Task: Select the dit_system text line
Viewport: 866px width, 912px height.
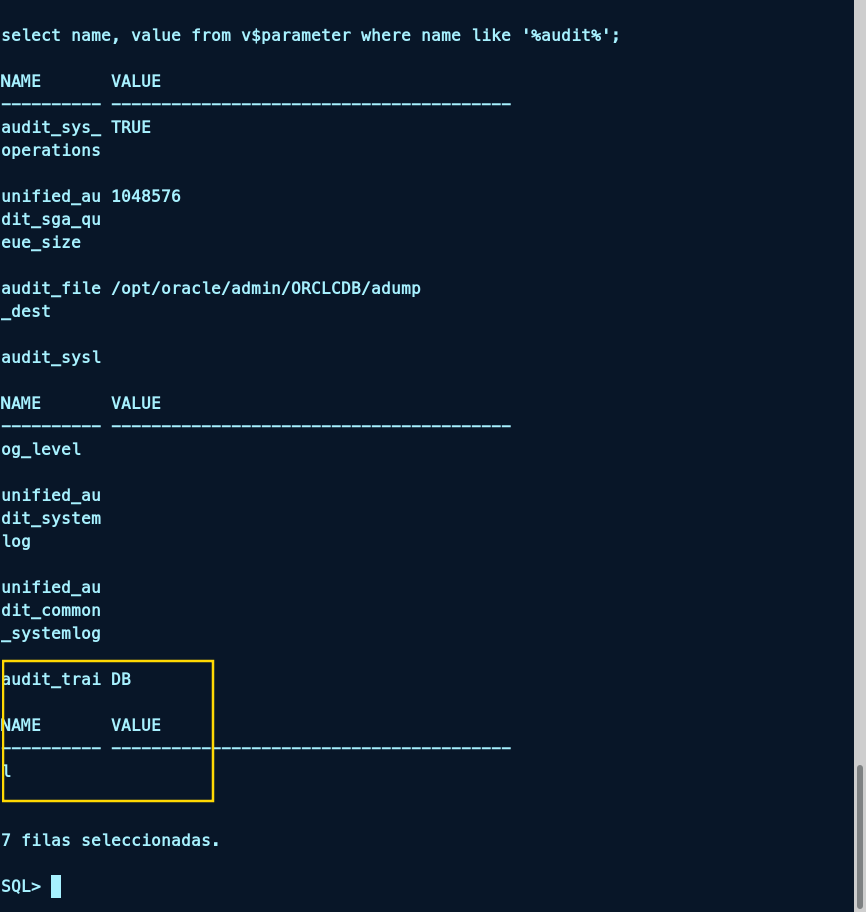Action: click(x=51, y=518)
